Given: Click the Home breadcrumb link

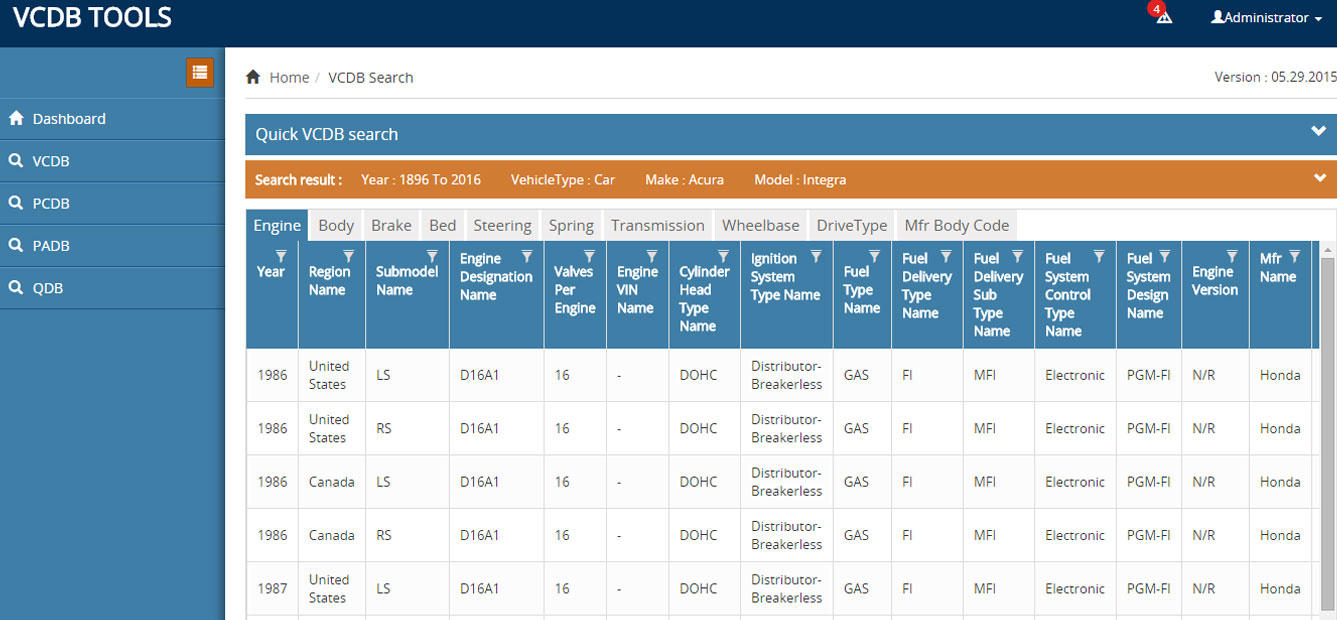Looking at the screenshot, I should click(289, 77).
